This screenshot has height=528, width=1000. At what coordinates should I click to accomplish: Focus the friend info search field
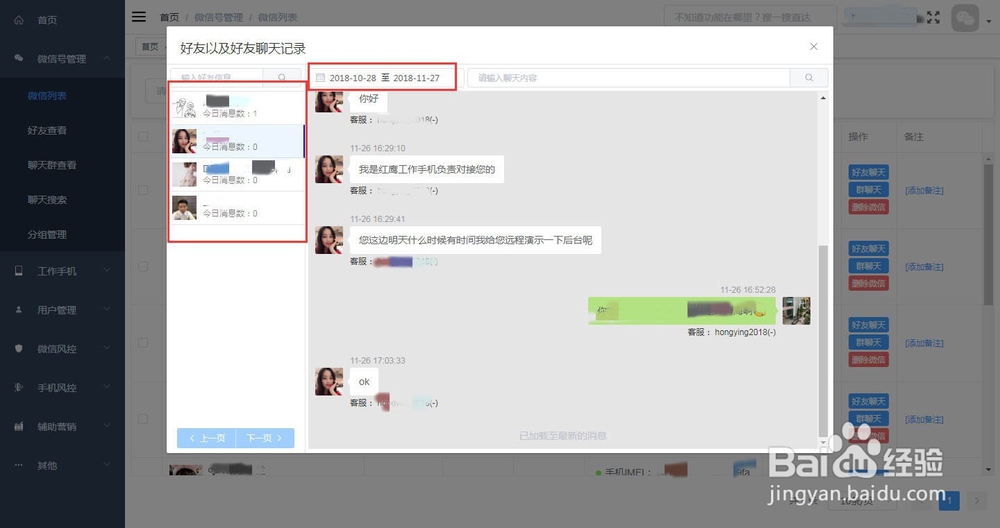point(216,77)
